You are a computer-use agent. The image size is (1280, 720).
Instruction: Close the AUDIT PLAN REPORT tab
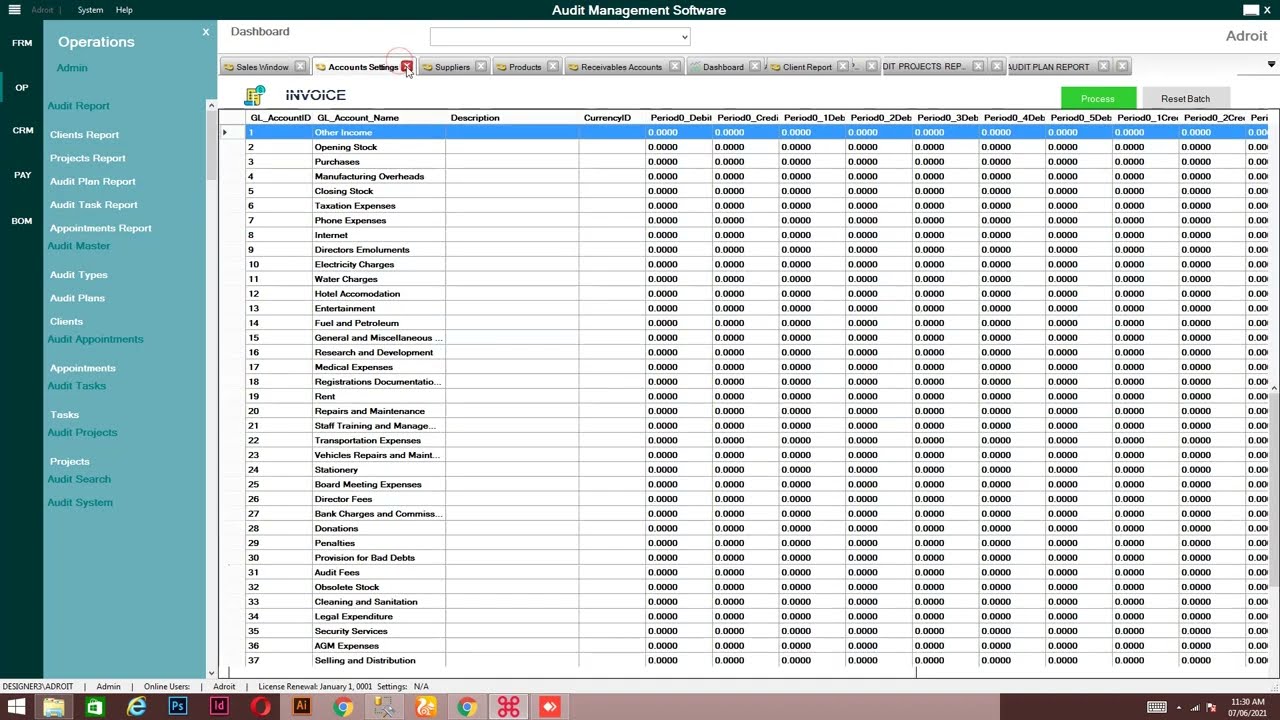tap(1103, 67)
